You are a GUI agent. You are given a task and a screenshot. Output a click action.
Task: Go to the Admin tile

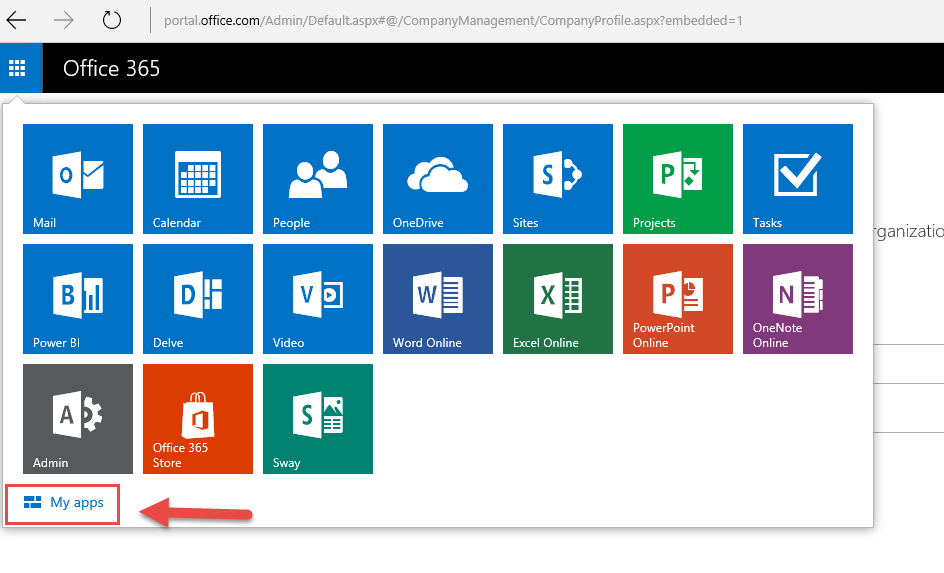tap(78, 419)
